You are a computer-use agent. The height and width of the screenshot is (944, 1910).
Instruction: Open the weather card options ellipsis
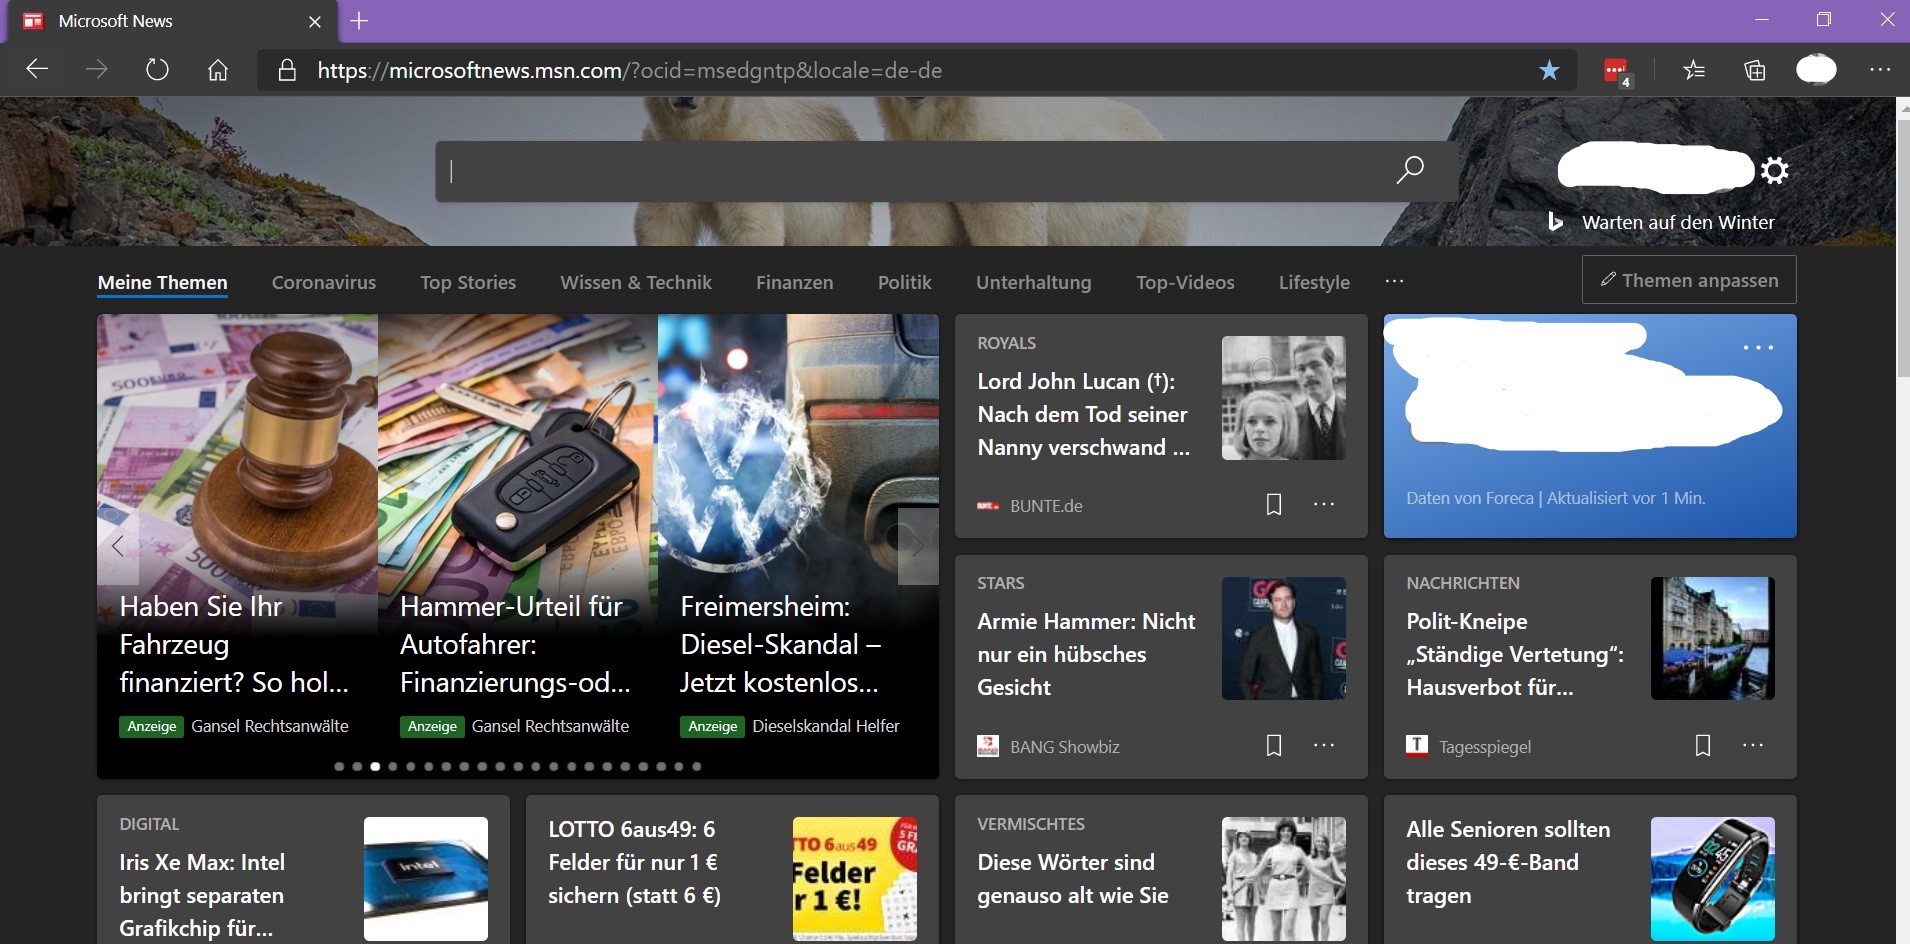coord(1758,348)
